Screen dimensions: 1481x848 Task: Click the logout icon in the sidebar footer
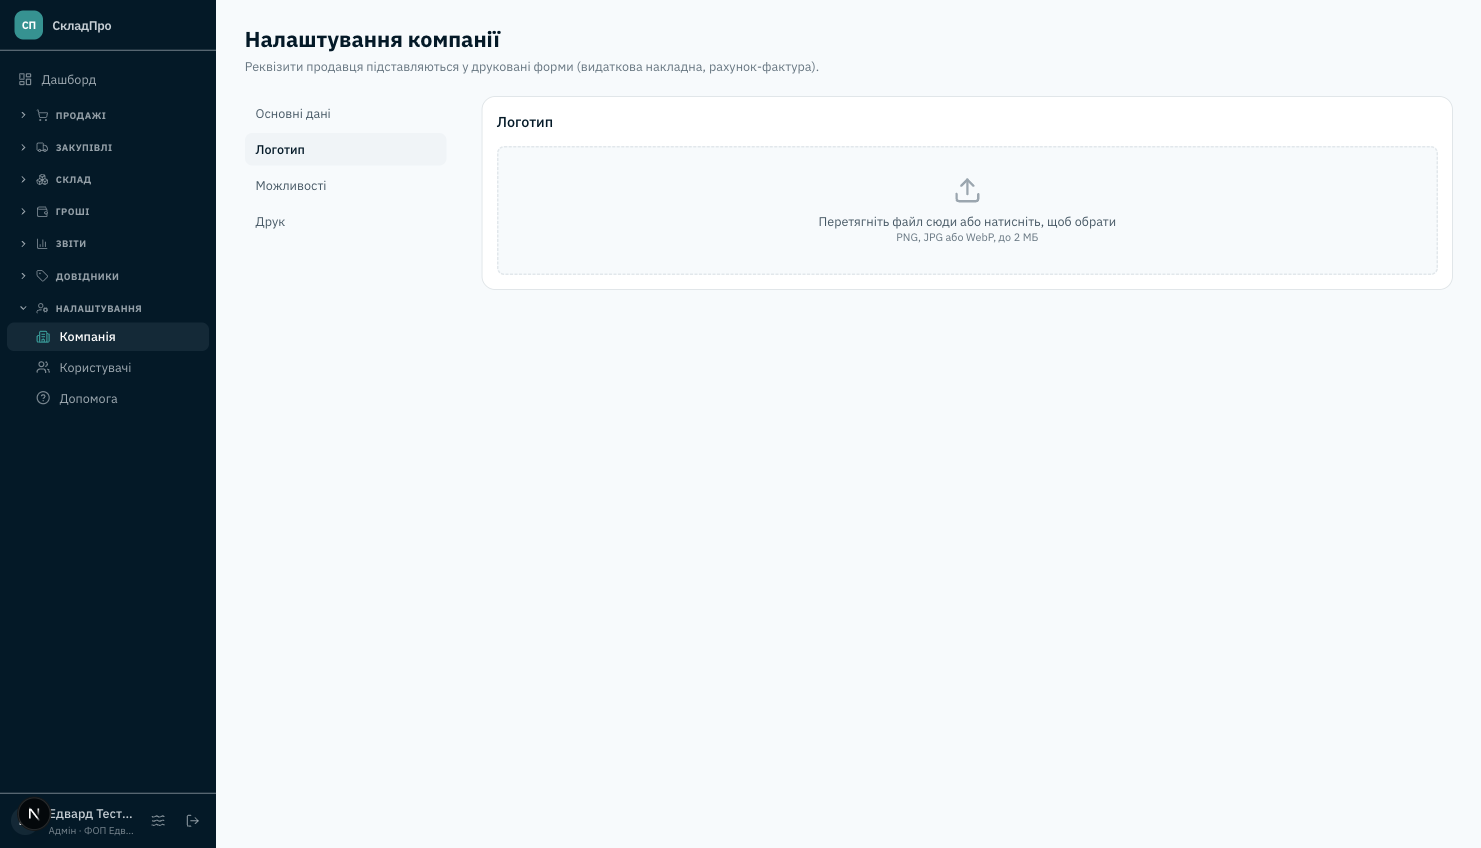(x=193, y=820)
